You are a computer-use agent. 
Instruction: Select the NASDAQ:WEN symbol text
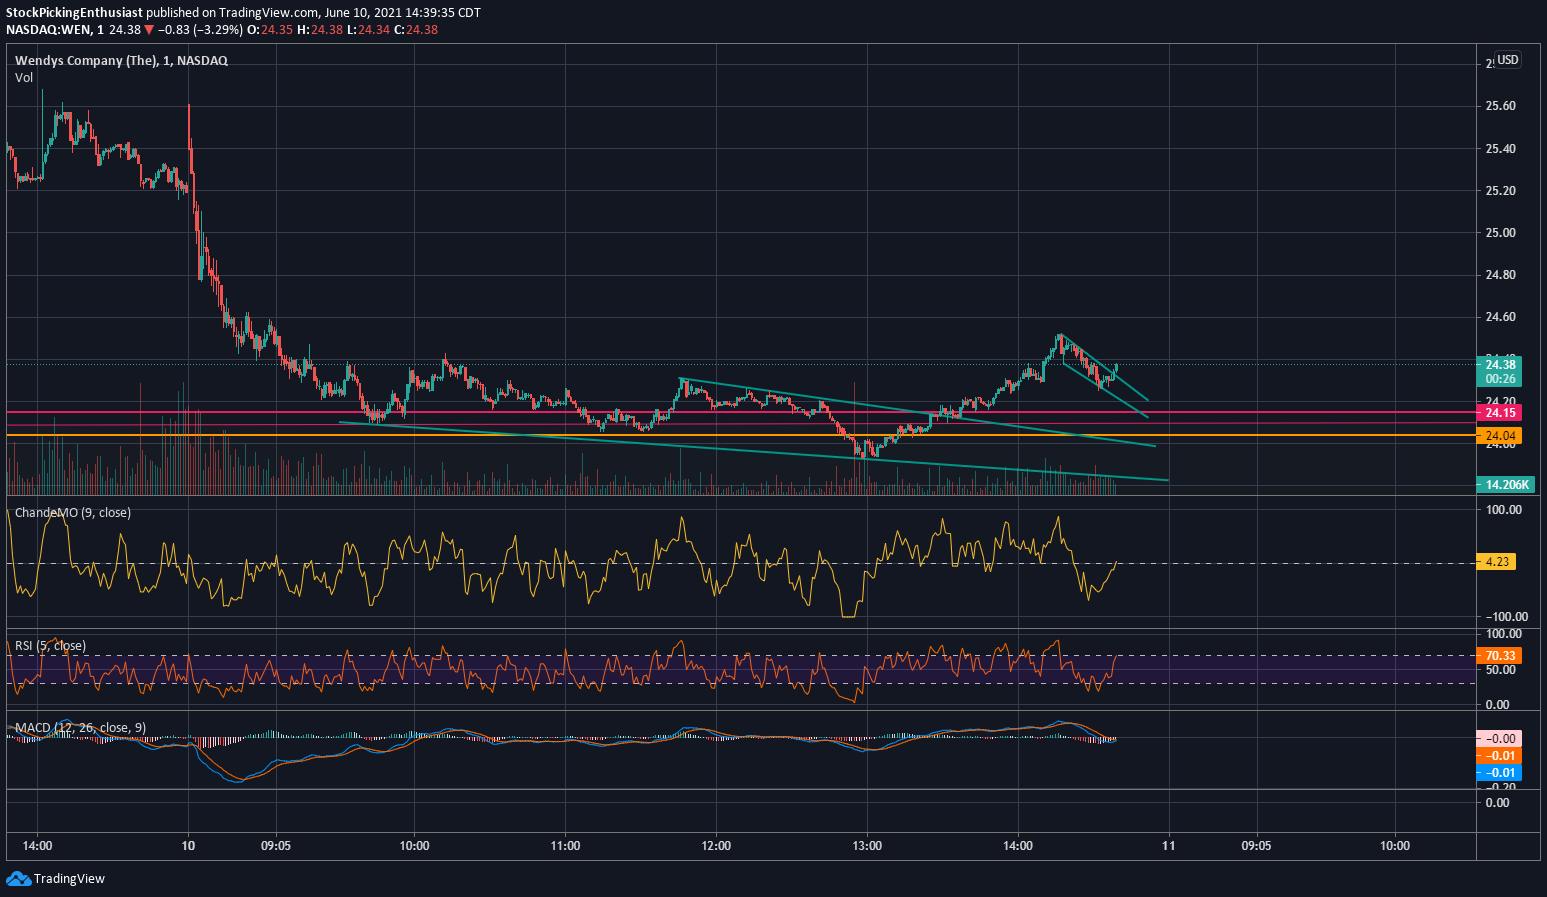pos(47,29)
